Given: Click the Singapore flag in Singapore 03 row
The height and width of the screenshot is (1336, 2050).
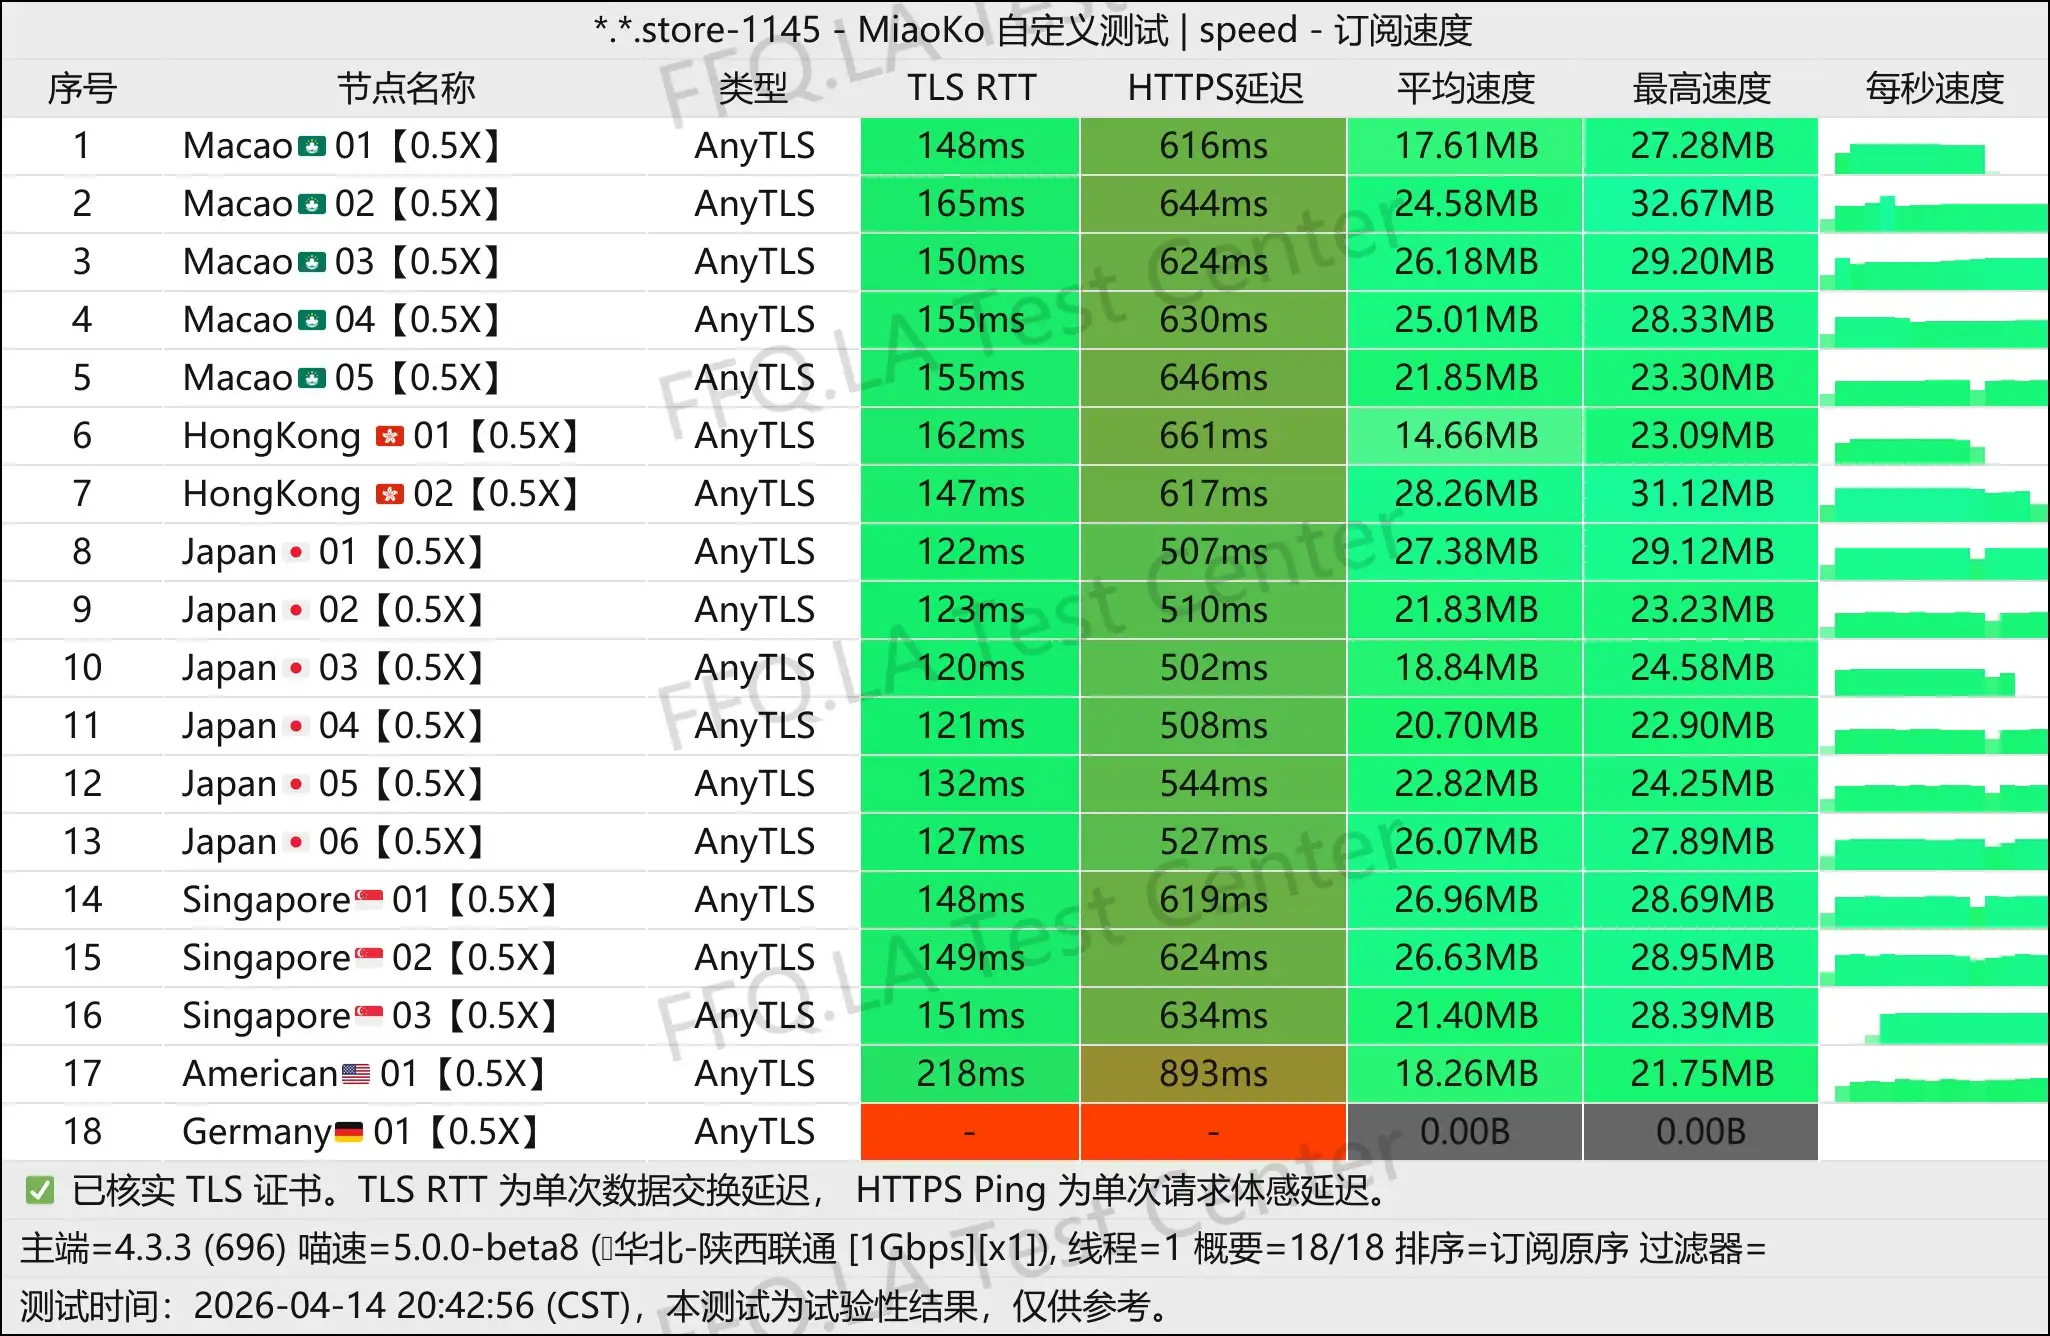Looking at the screenshot, I should pyautogui.click(x=369, y=1016).
